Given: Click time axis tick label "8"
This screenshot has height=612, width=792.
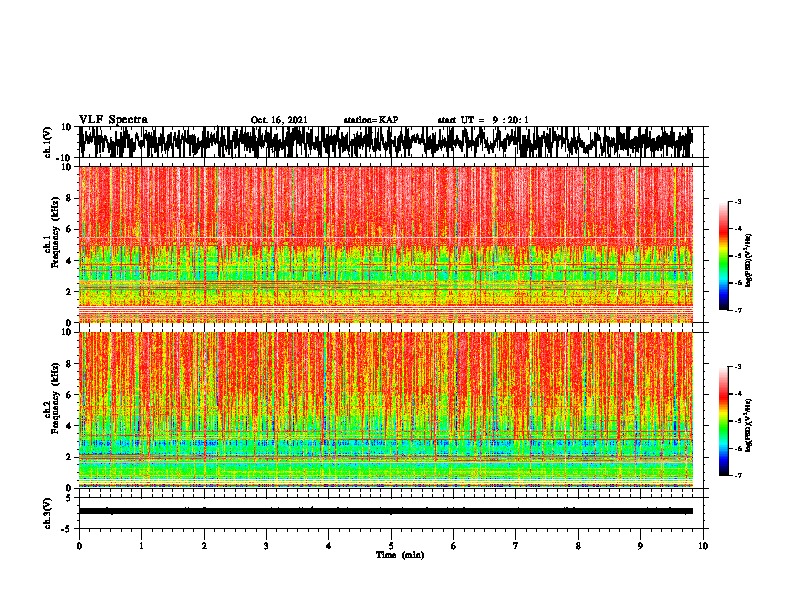Looking at the screenshot, I should pyautogui.click(x=578, y=546).
